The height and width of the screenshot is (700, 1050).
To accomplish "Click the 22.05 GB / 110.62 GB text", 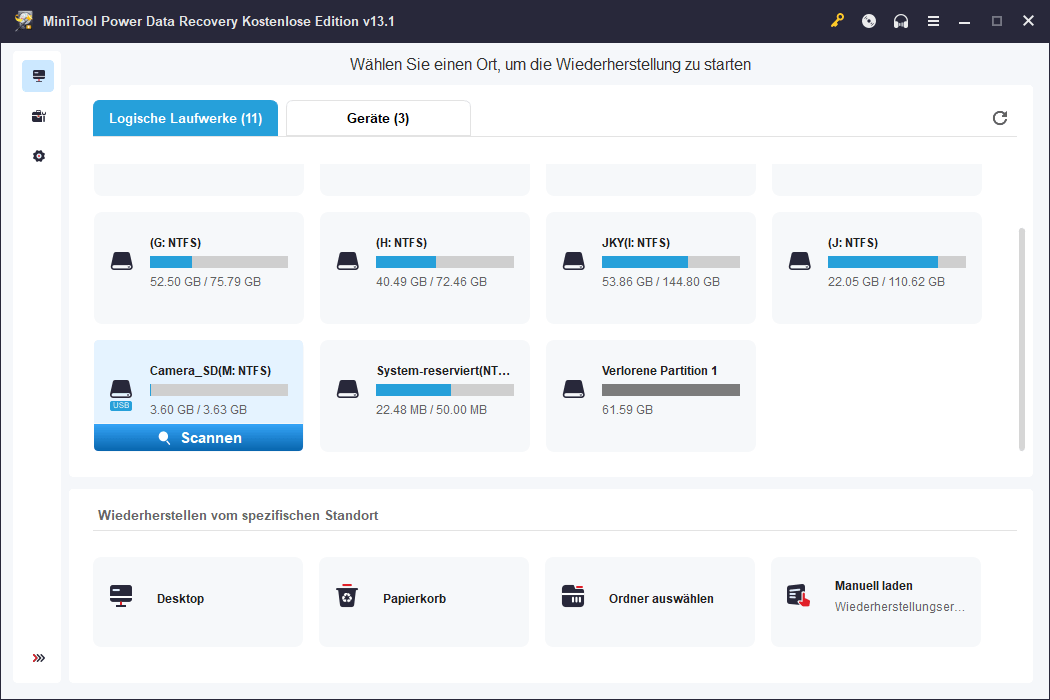I will (886, 281).
